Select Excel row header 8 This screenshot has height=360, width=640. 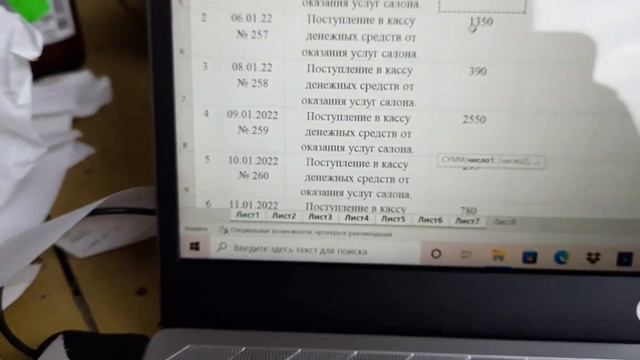(185, 145)
